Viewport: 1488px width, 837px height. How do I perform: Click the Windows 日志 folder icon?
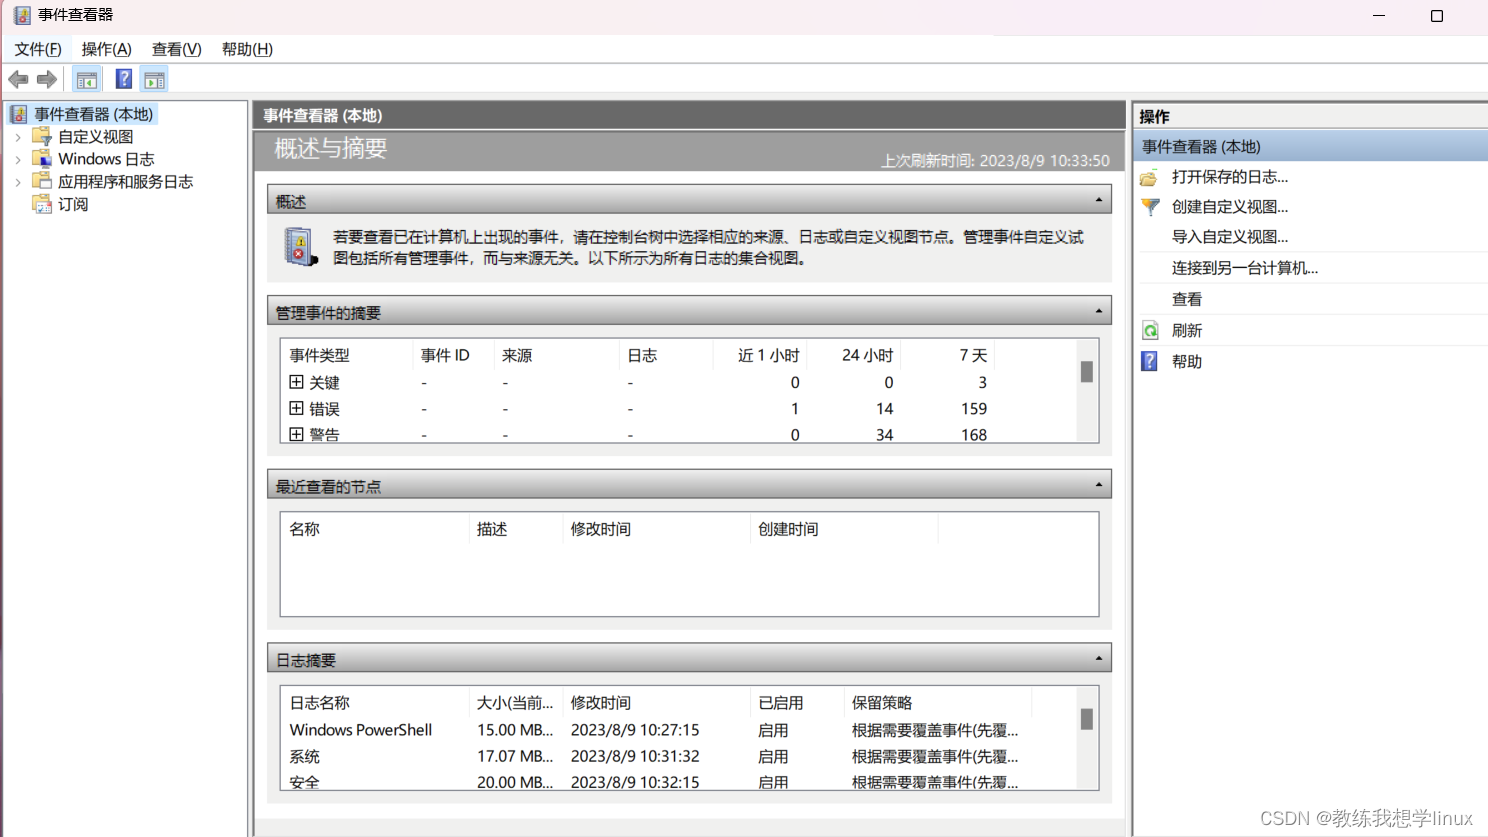(42, 158)
